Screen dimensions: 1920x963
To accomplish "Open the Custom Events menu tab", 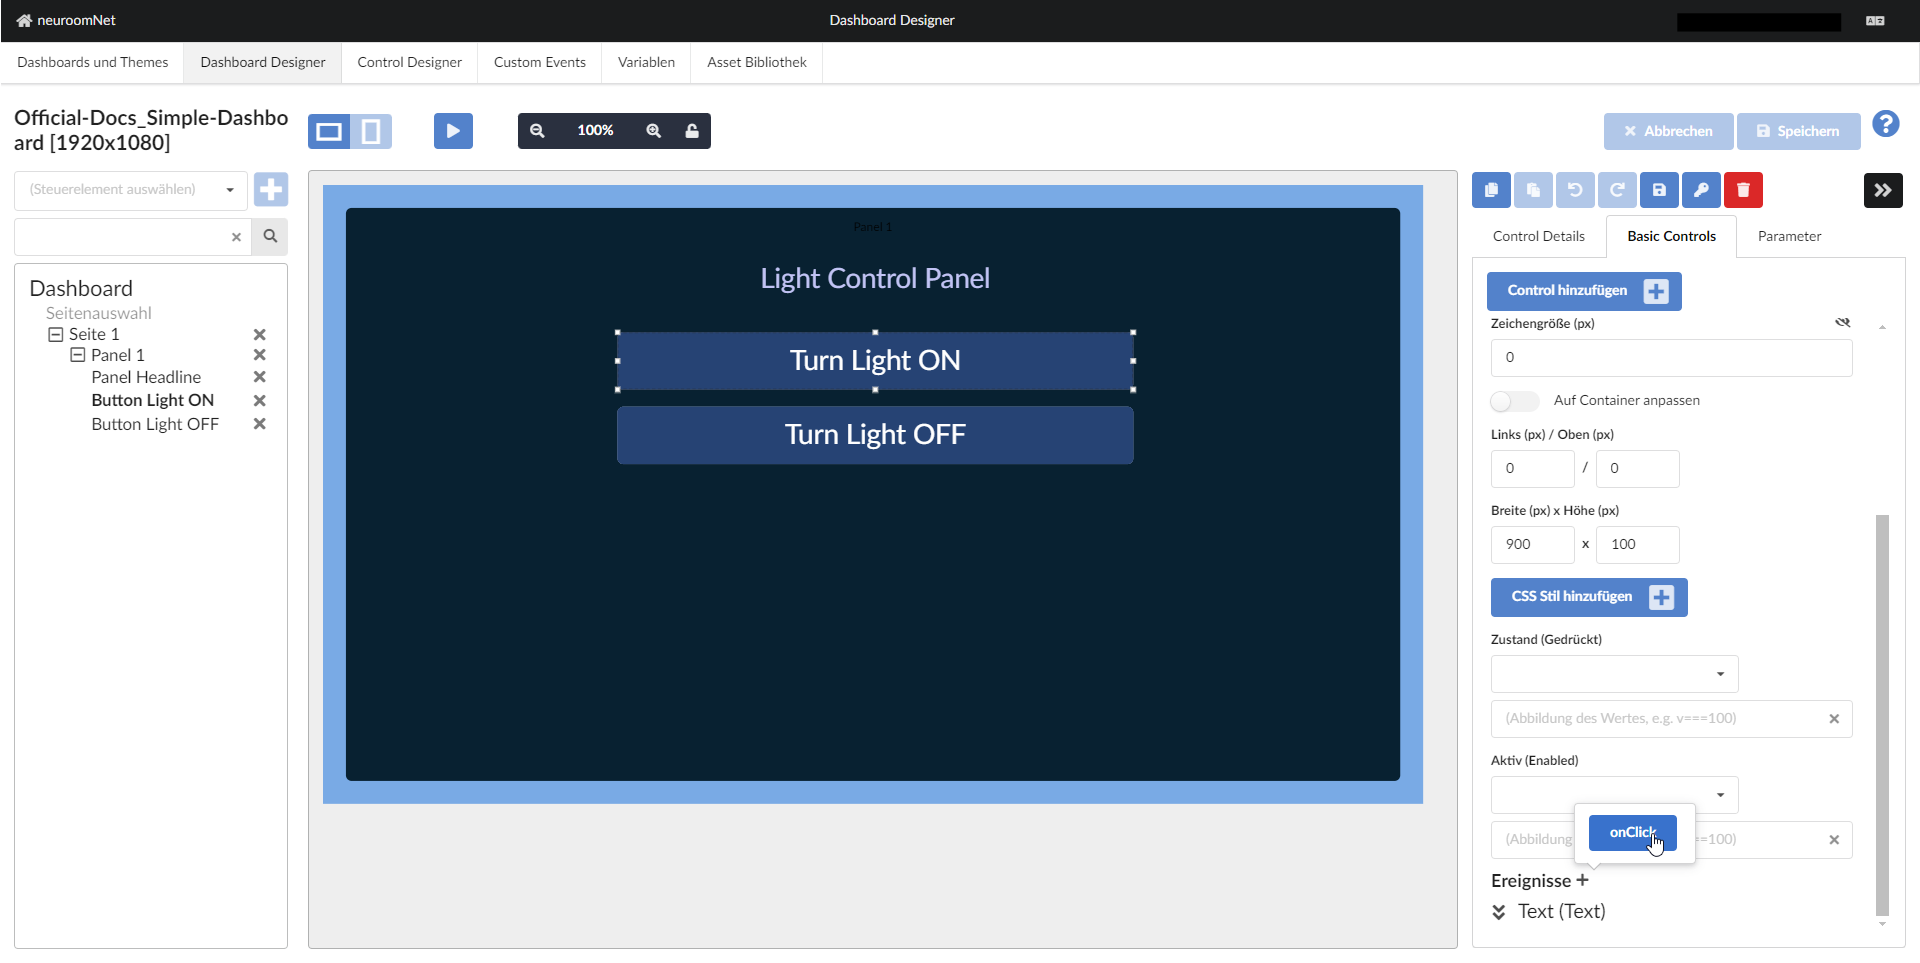I will pyautogui.click(x=539, y=62).
